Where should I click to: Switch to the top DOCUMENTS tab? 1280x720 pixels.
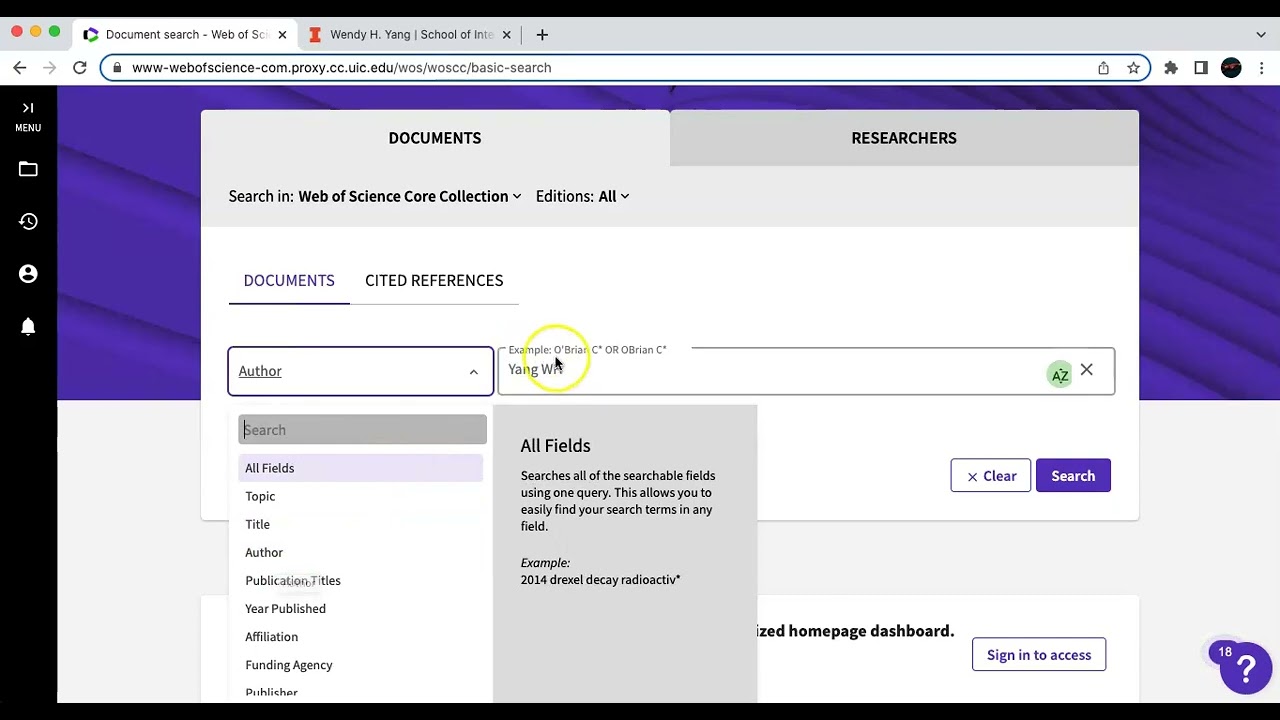point(435,138)
